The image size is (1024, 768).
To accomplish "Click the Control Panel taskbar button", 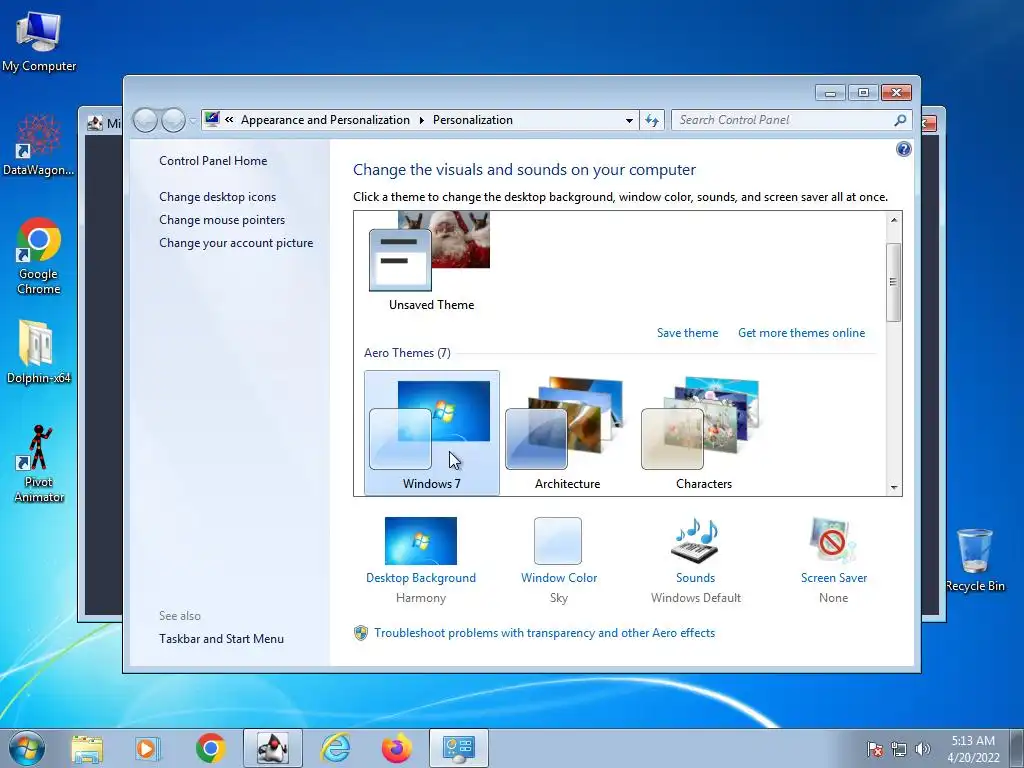I will [x=458, y=748].
